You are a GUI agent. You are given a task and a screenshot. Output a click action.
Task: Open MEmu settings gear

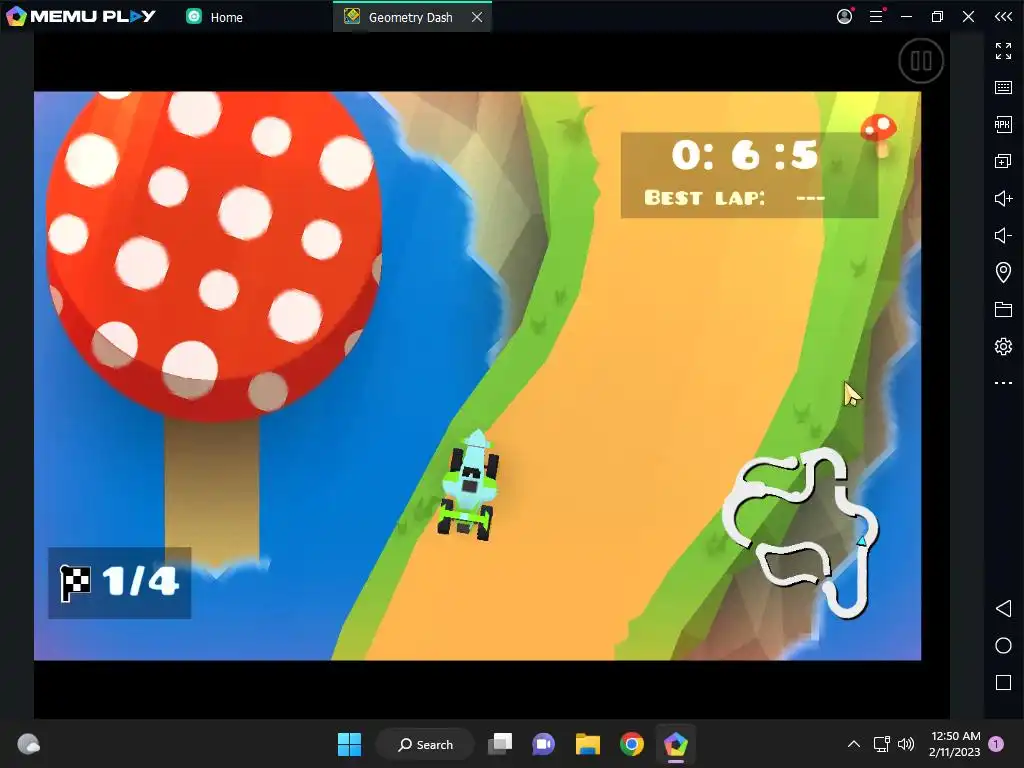tap(1003, 346)
